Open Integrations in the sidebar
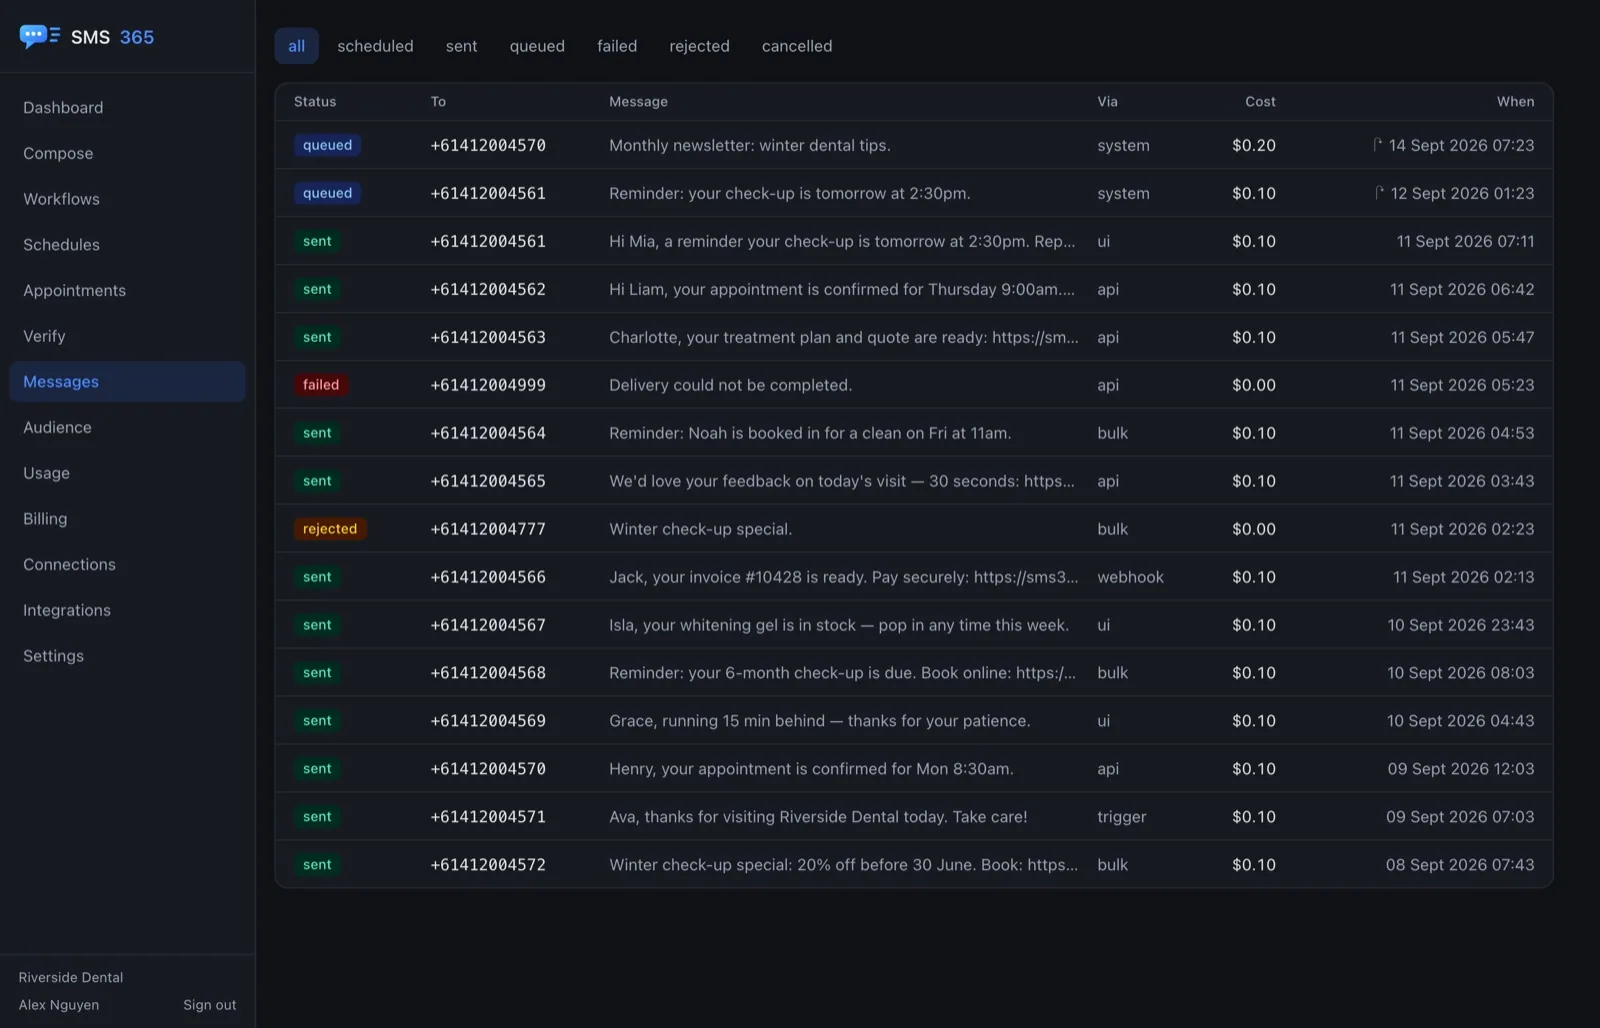The height and width of the screenshot is (1028, 1600). [x=127, y=610]
